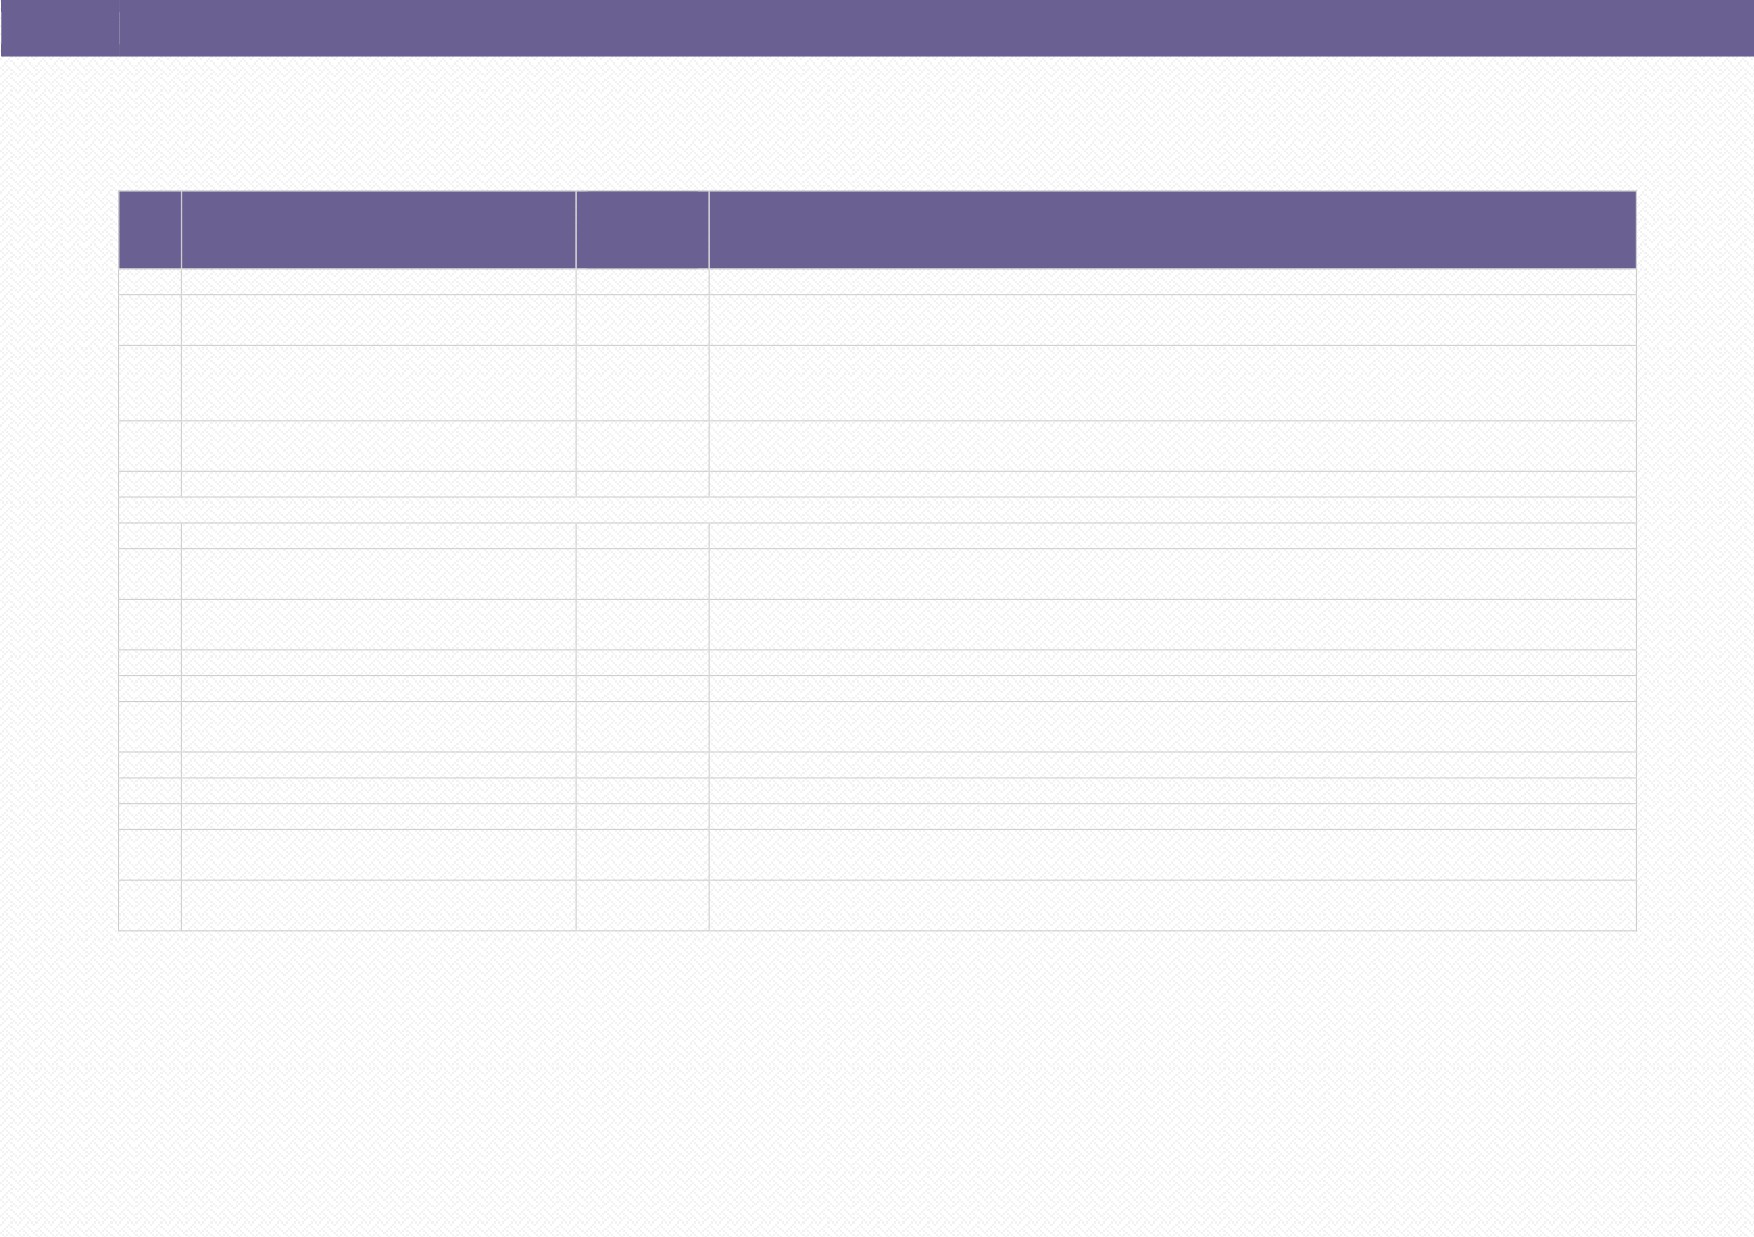
Task: Click widest cell of row just above merged row
Action: pyautogui.click(x=1172, y=484)
